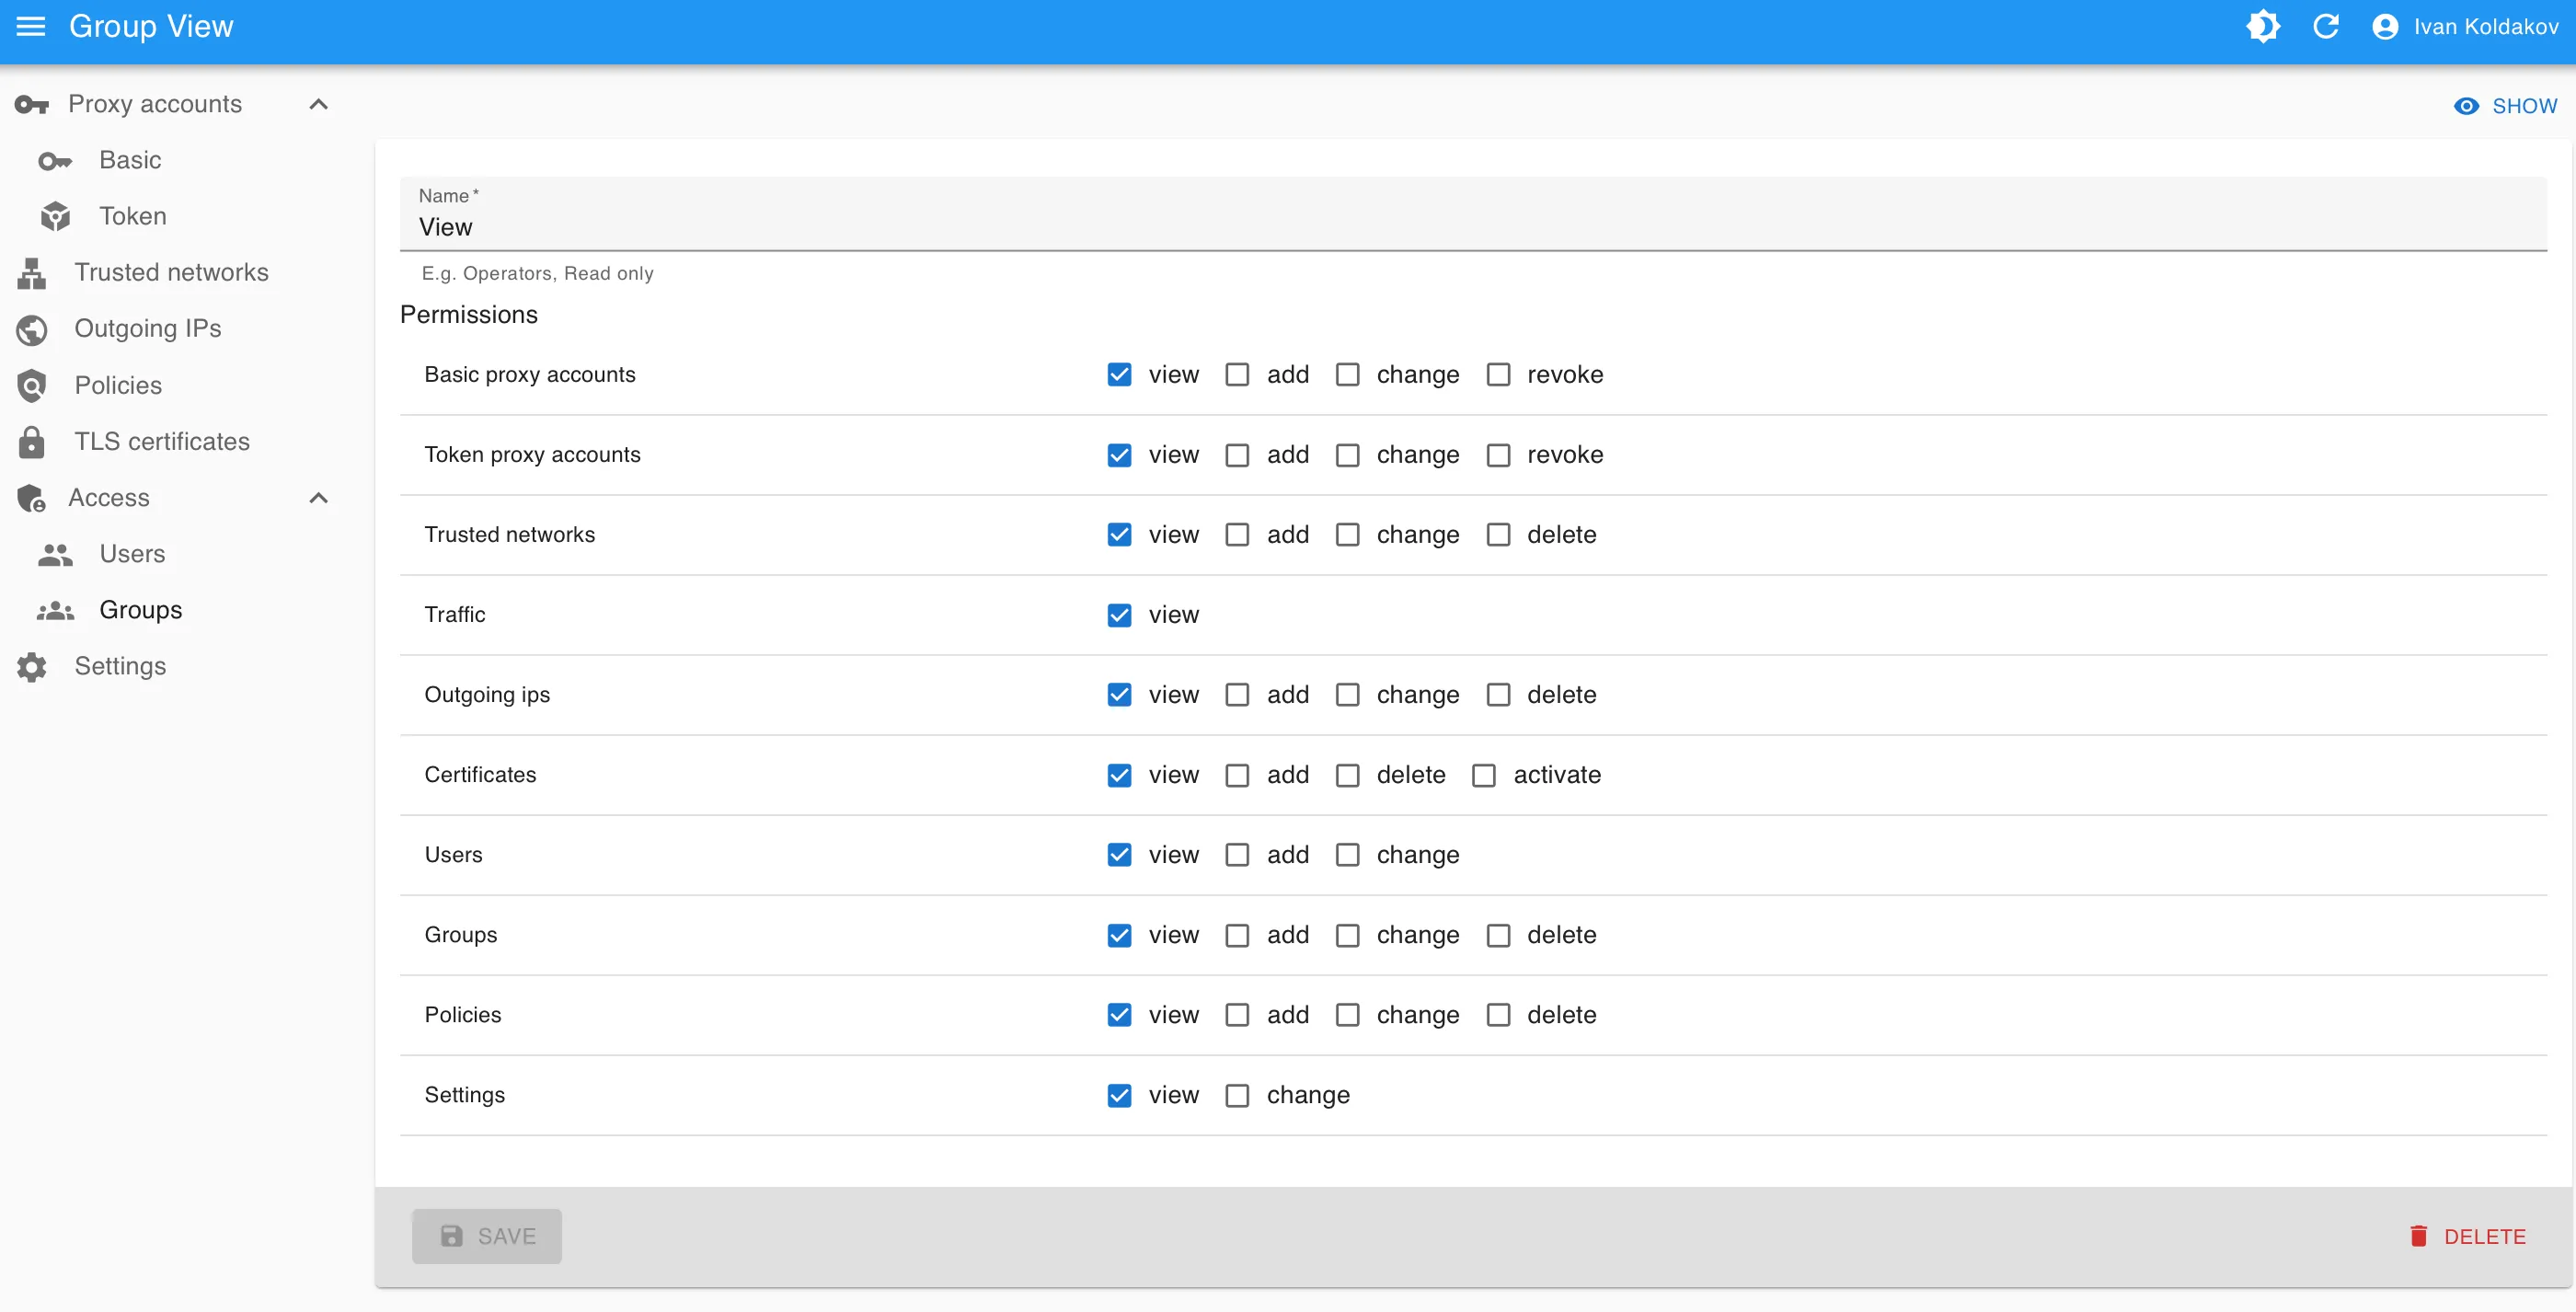Click the Token cube icon in the sidebar

[55, 216]
